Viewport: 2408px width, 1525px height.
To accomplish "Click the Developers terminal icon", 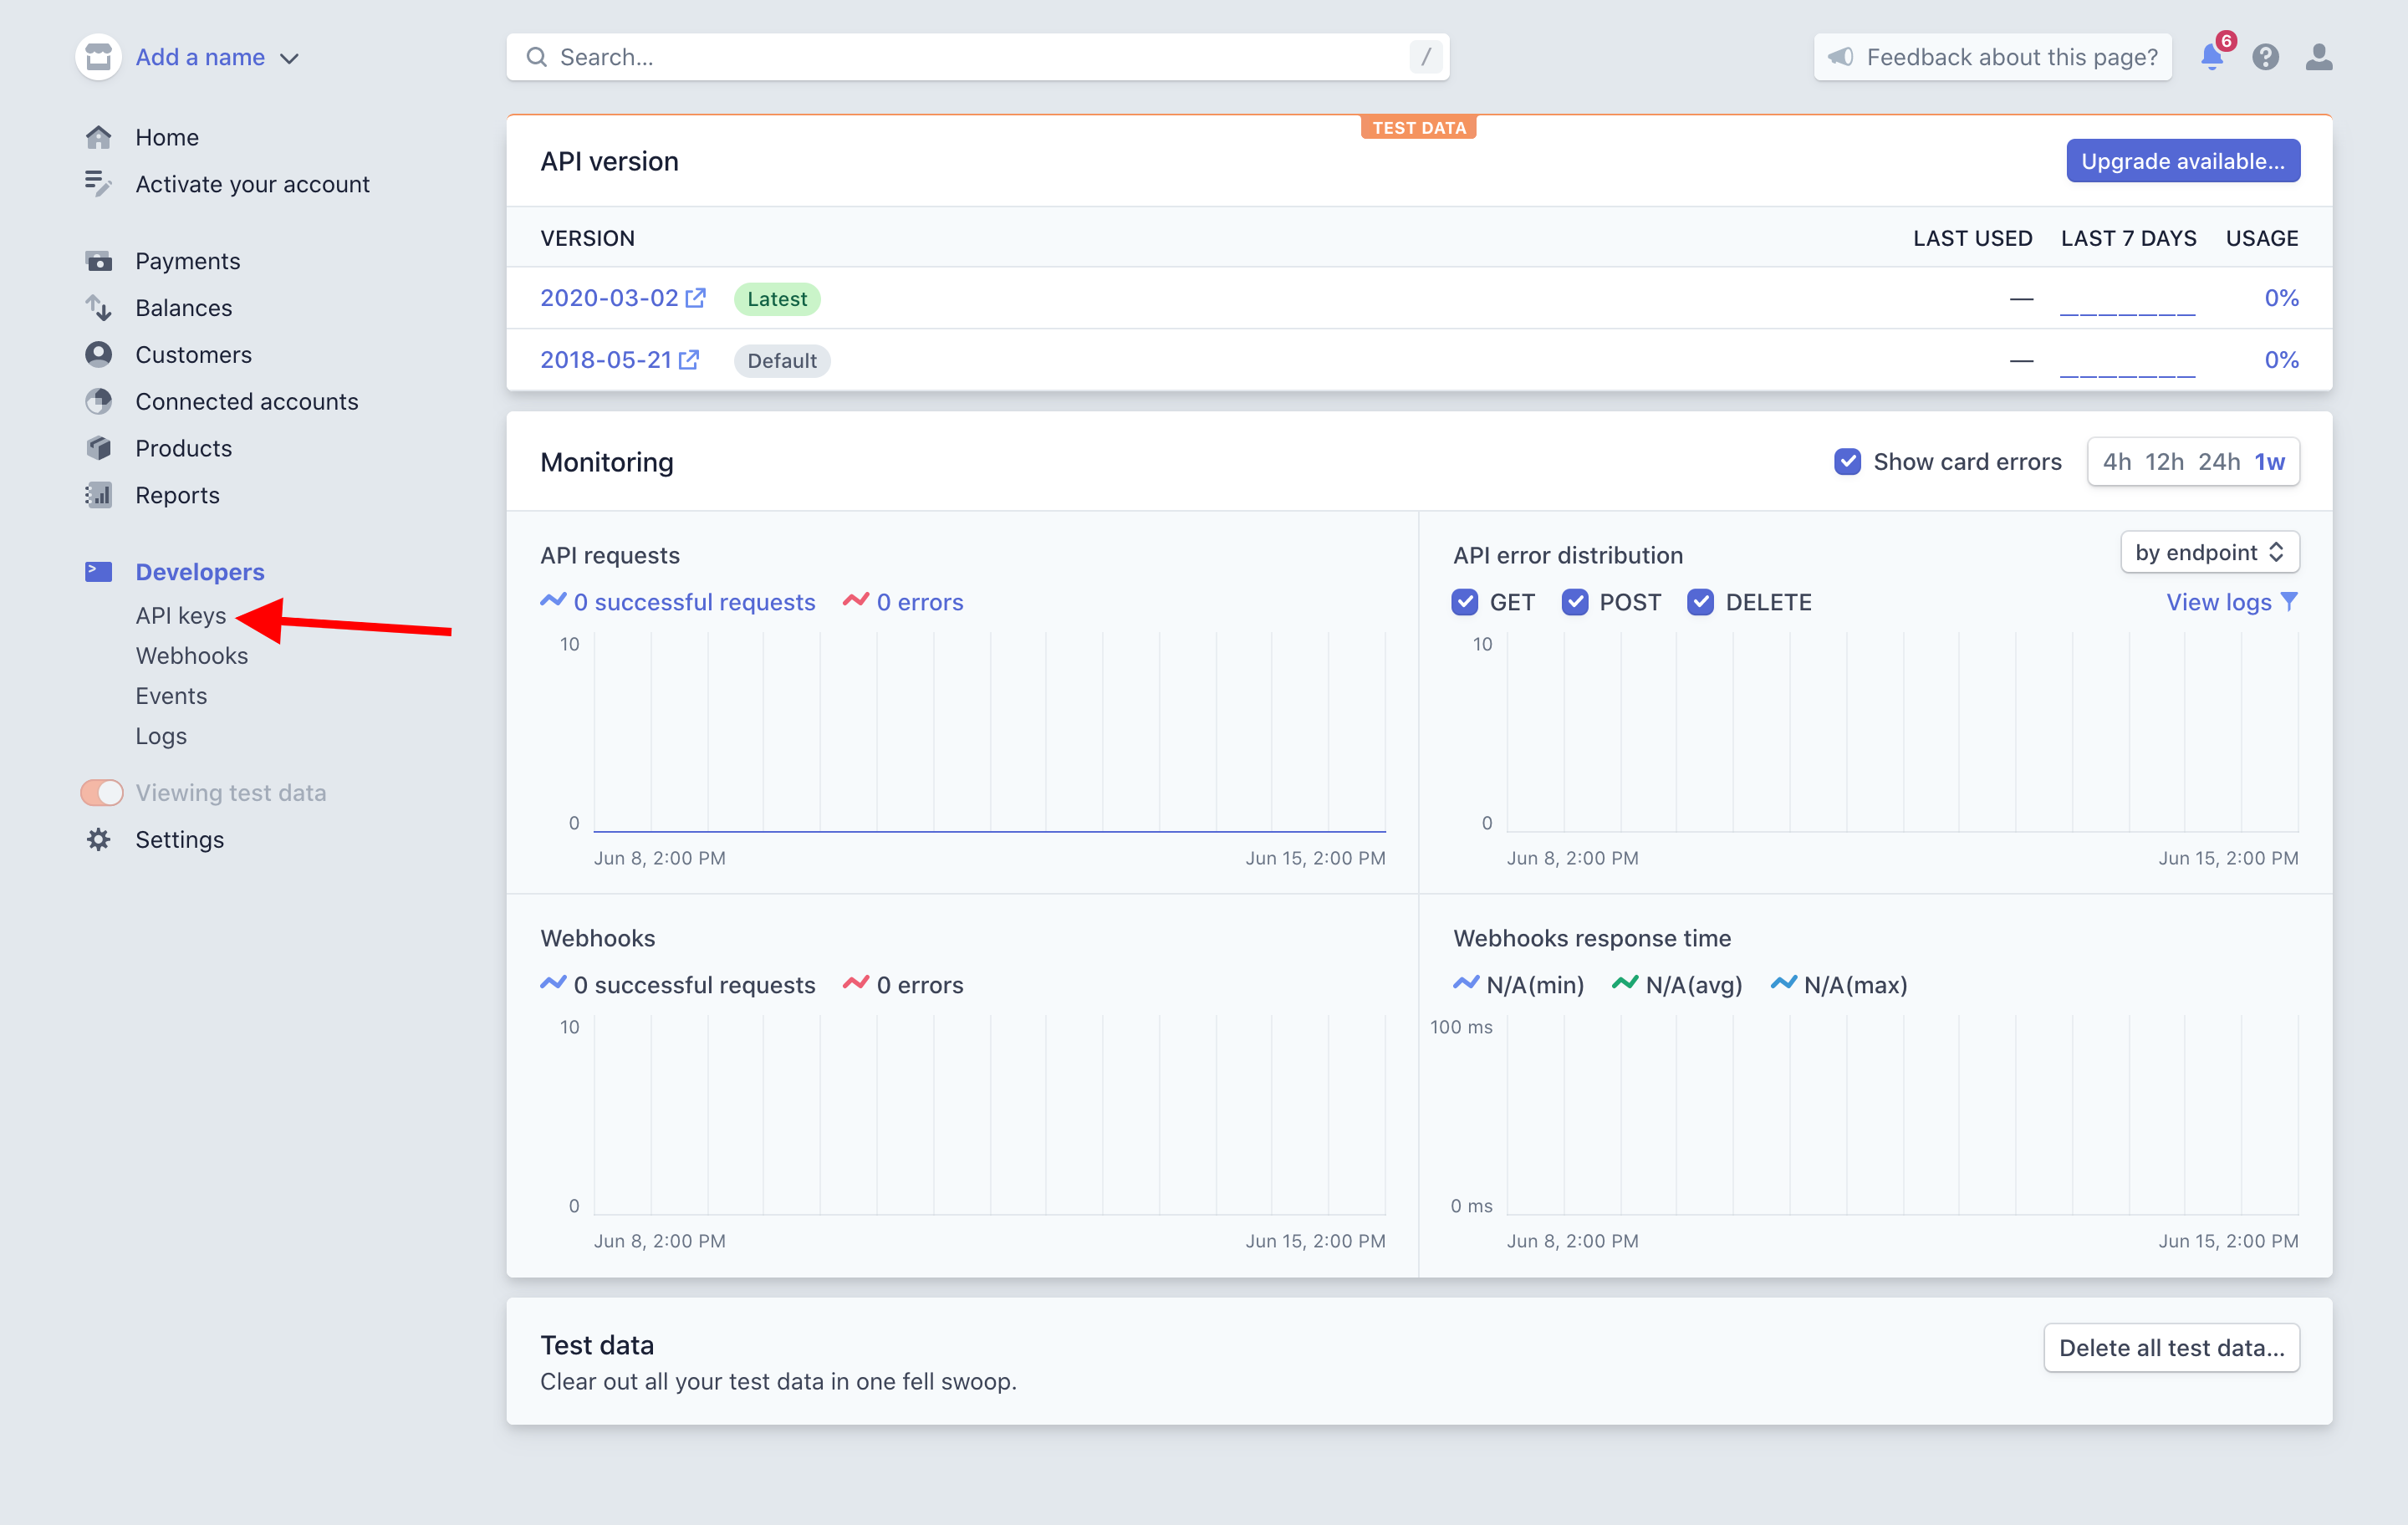I will coord(98,571).
